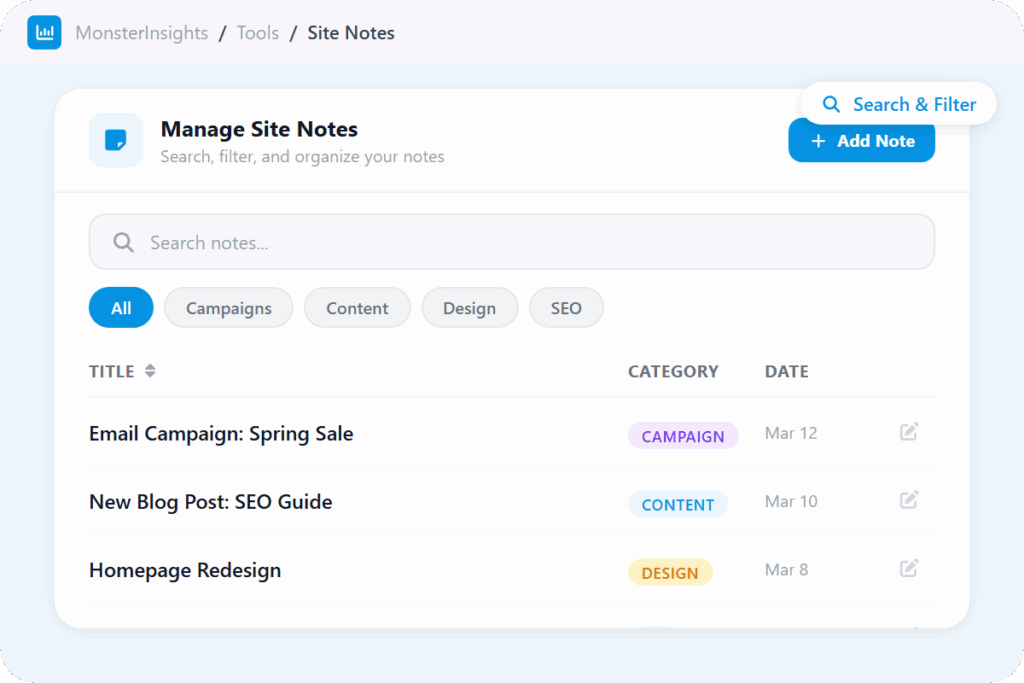Open MonsterInsights breadcrumb link
This screenshot has height=683, width=1024.
coord(141,33)
